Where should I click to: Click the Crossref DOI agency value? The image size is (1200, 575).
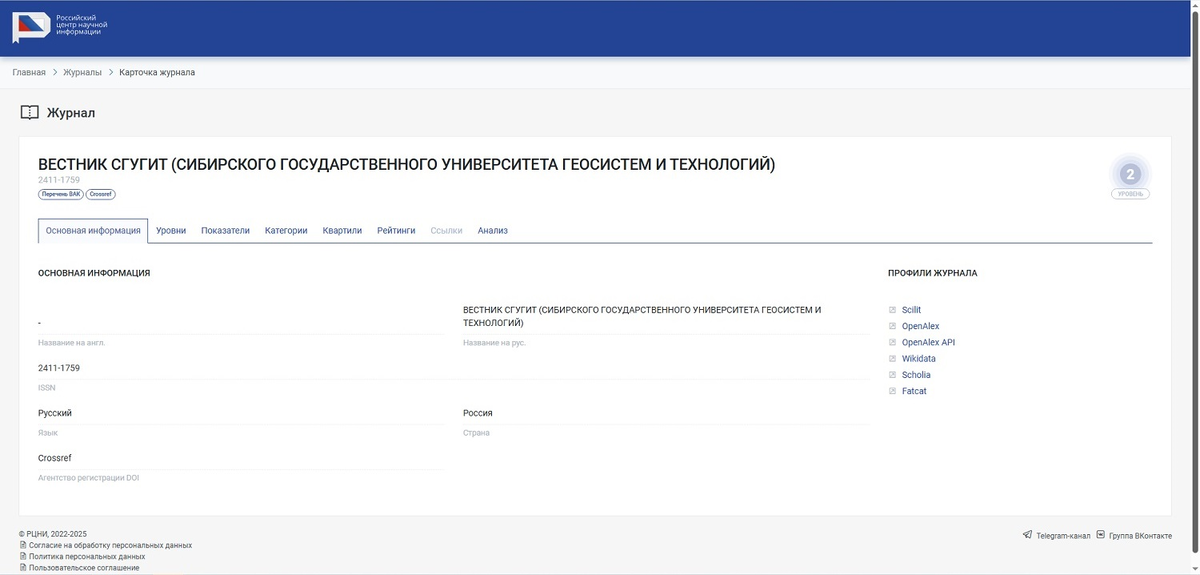55,458
